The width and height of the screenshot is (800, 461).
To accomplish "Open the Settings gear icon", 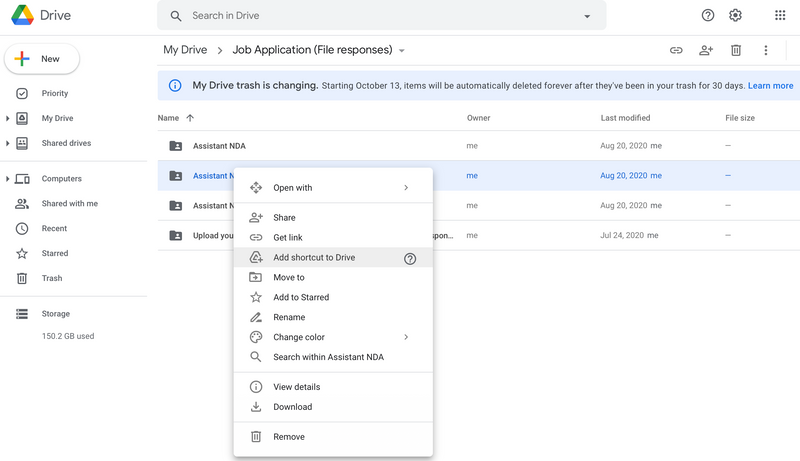I will pyautogui.click(x=736, y=16).
